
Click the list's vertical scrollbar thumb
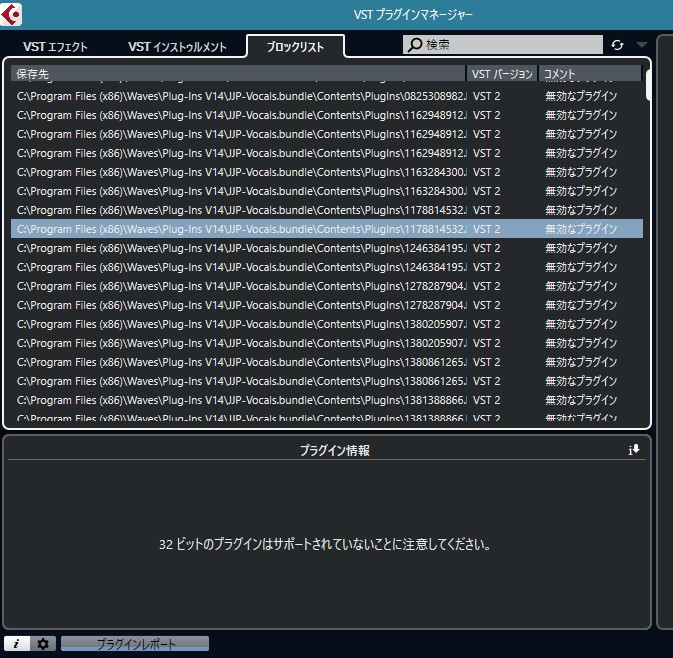click(x=648, y=85)
